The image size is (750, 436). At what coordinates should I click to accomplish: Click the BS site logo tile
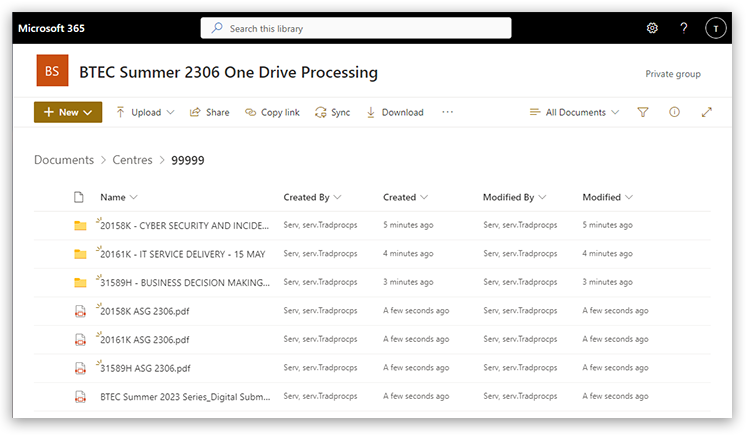[52, 72]
